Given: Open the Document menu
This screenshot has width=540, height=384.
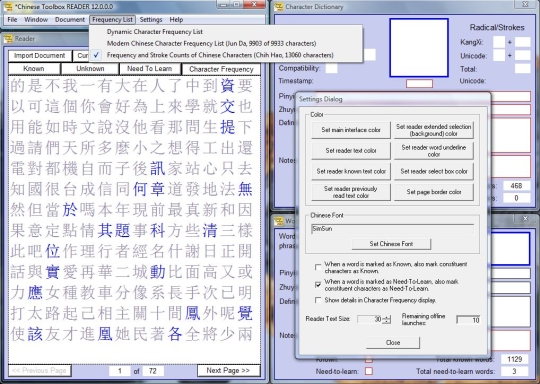Looking at the screenshot, I should 70,20.
